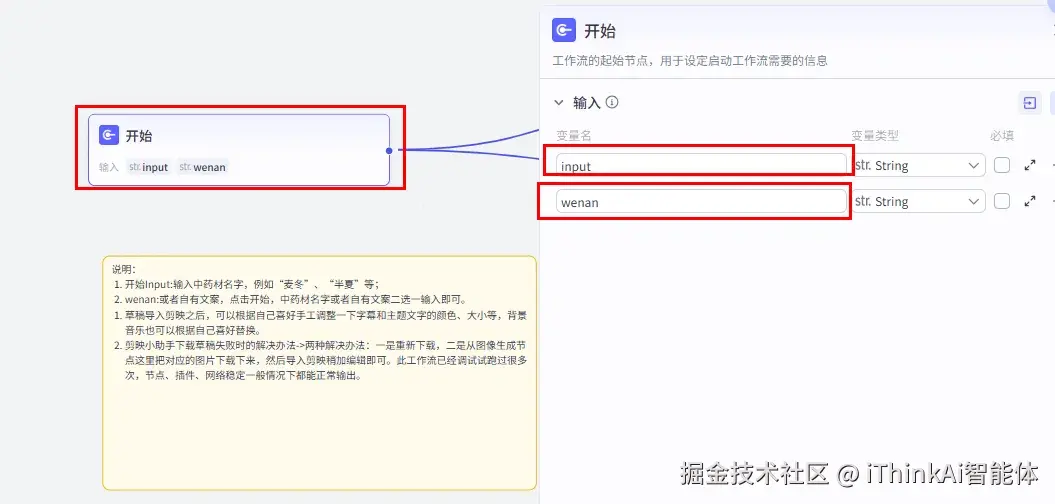
Task: Expand the input variable row description
Action: pyautogui.click(x=1029, y=165)
